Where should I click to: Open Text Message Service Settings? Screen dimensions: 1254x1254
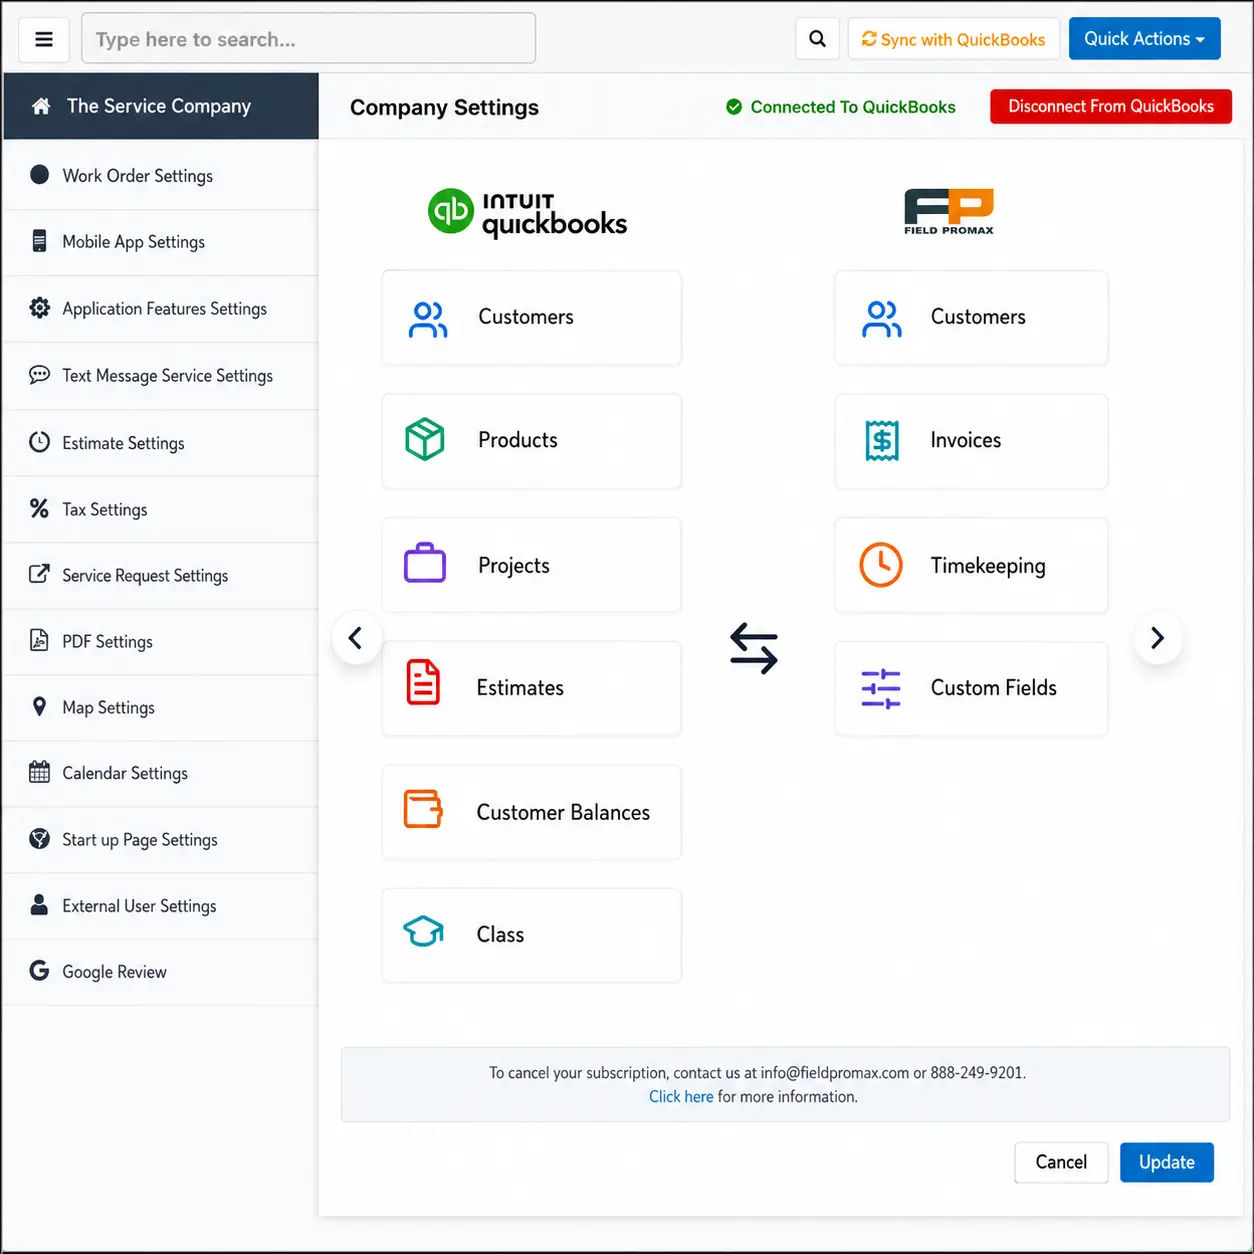point(160,376)
